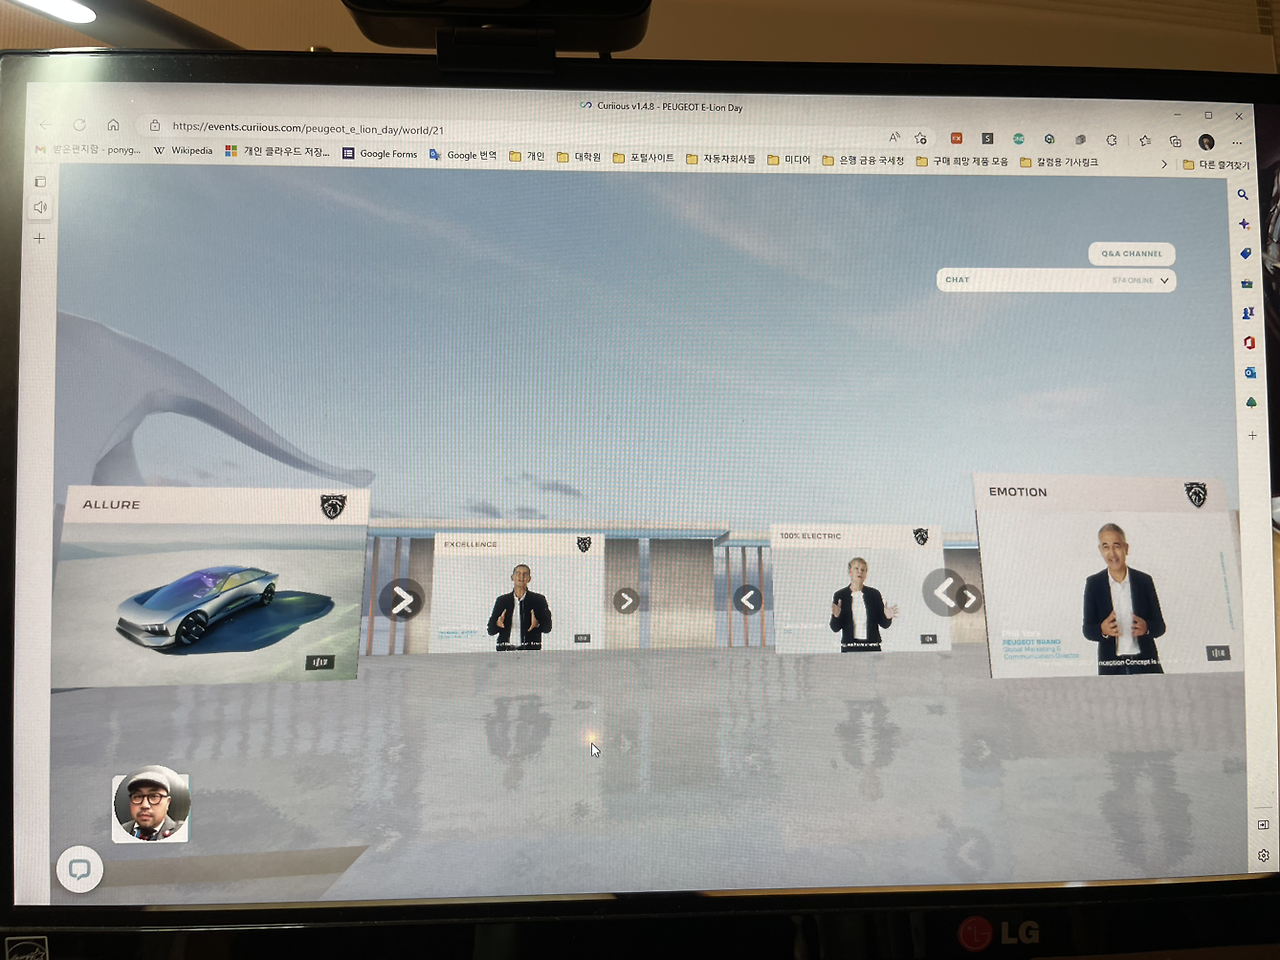This screenshot has height=960, width=1280.
Task: Click right arrow next to the EXCELLENCE panel
Action: (626, 601)
